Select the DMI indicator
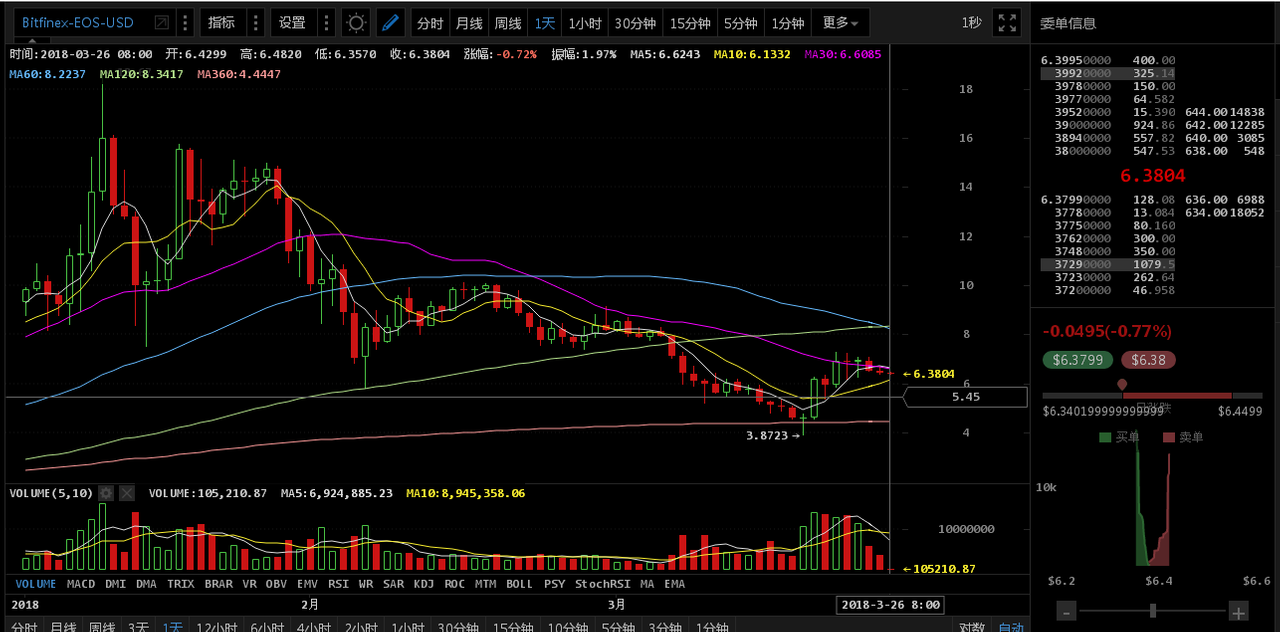Viewport: 1280px width, 632px height. click(116, 584)
